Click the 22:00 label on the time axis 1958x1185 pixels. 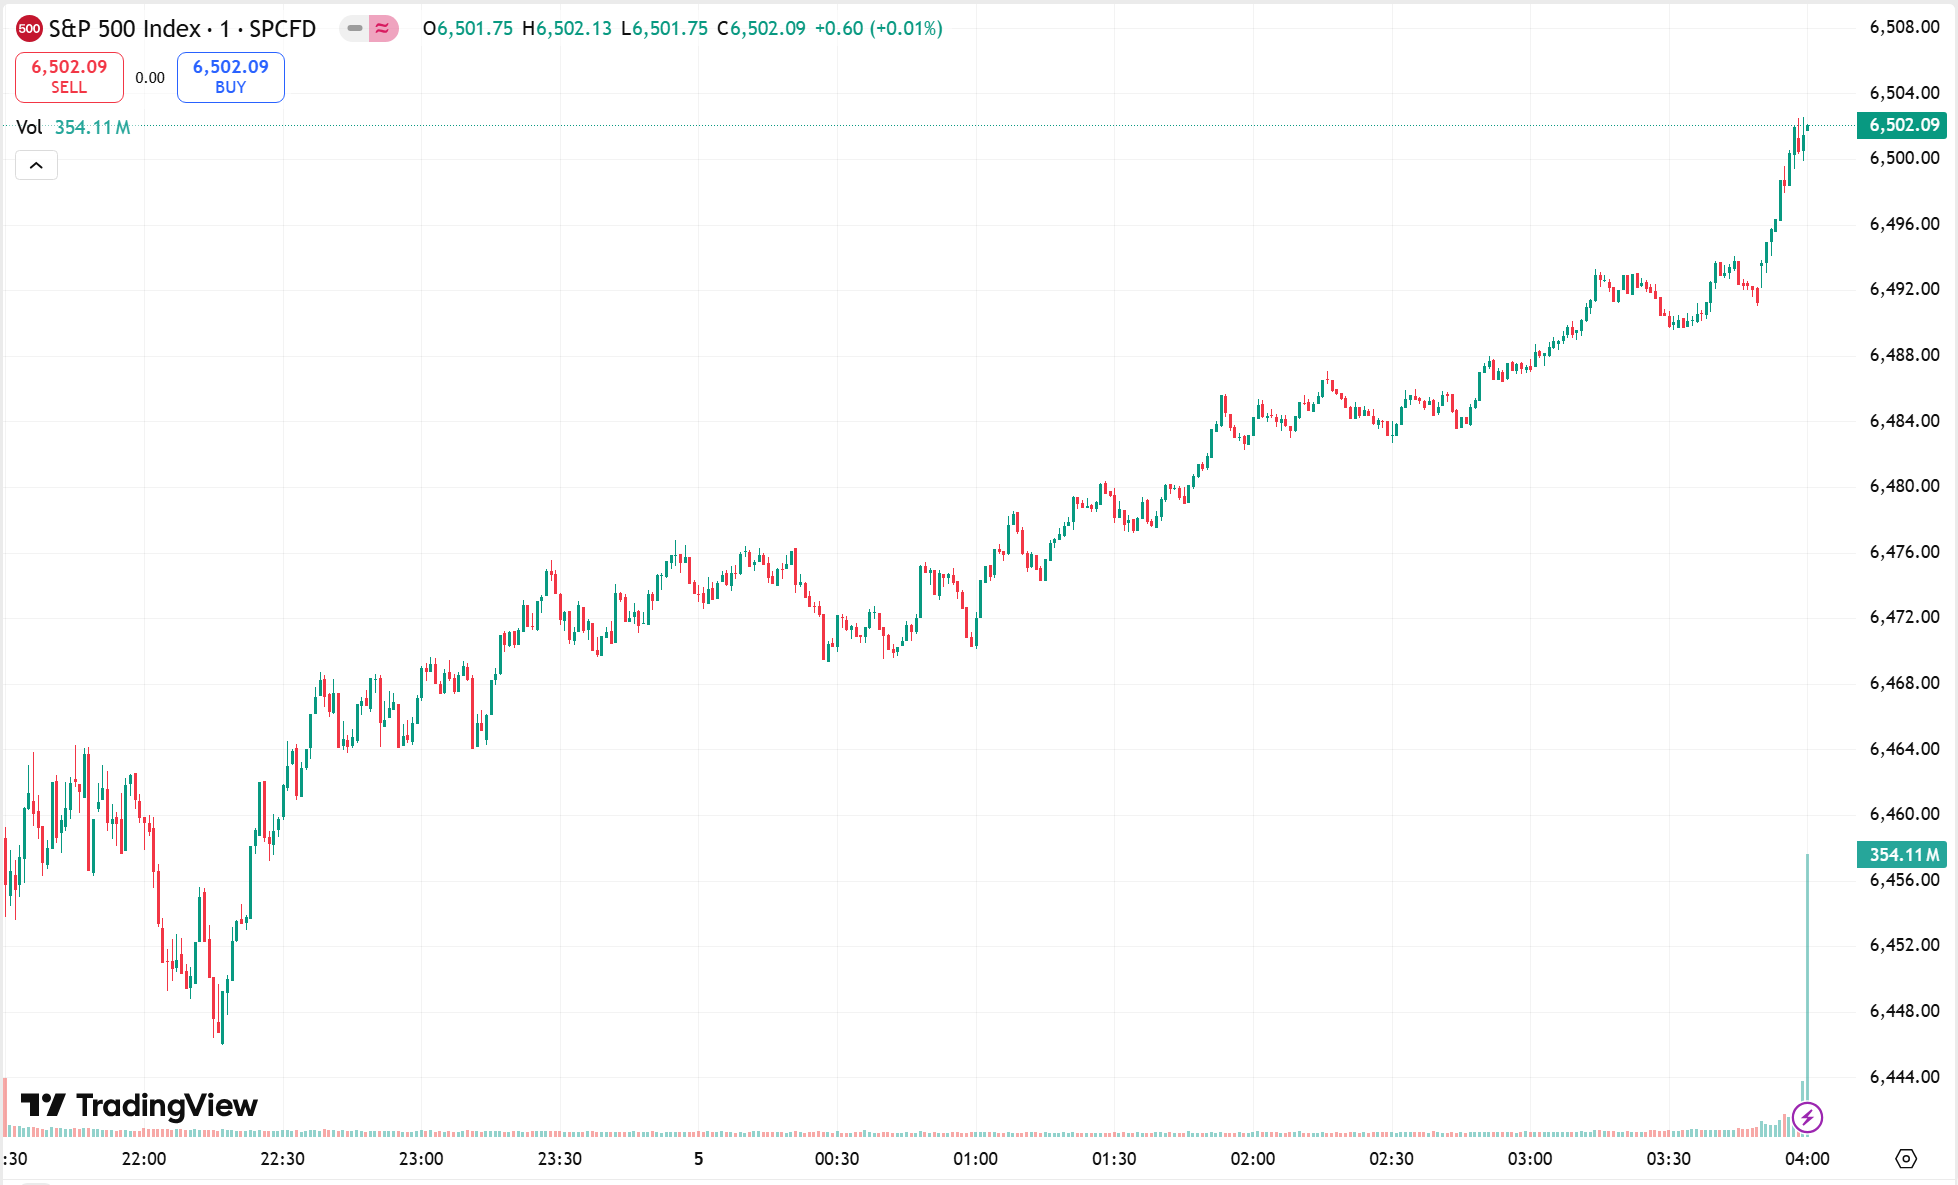click(144, 1158)
